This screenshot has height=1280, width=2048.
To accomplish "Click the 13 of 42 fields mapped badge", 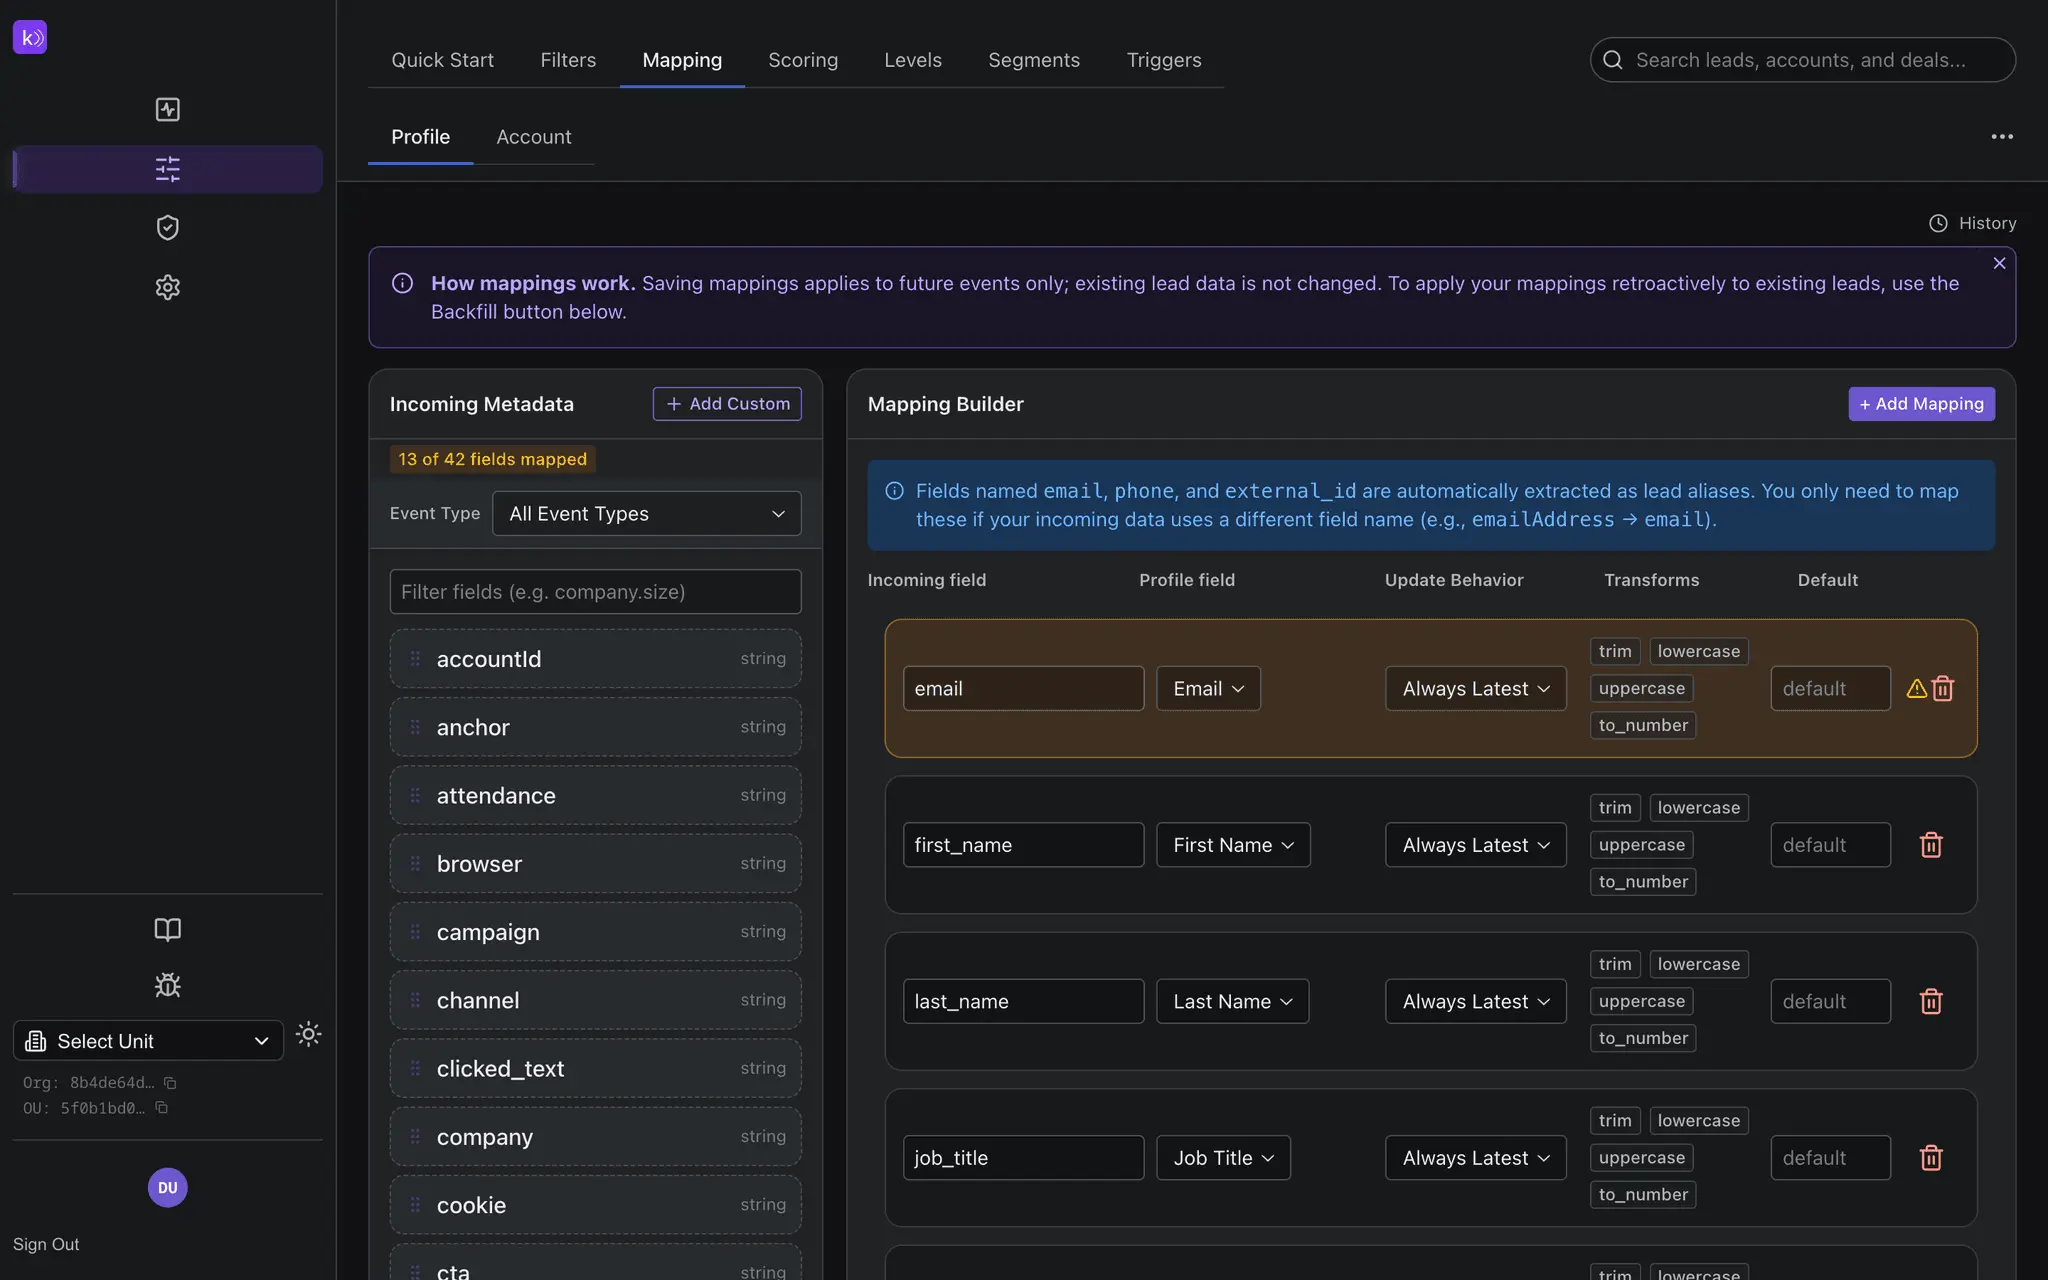I will click(x=493, y=459).
